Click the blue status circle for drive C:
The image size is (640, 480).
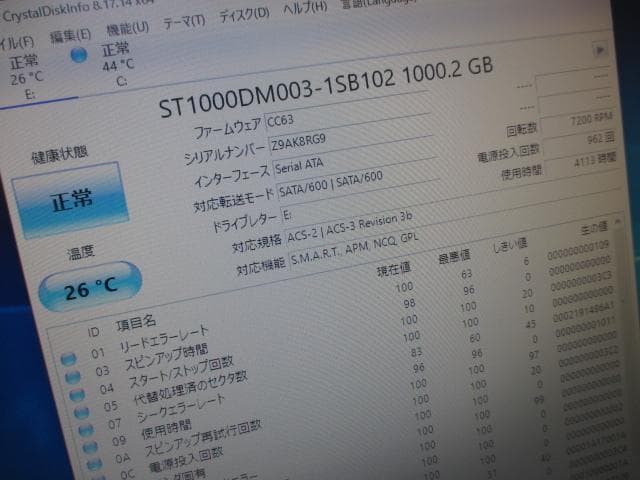[x=78, y=56]
